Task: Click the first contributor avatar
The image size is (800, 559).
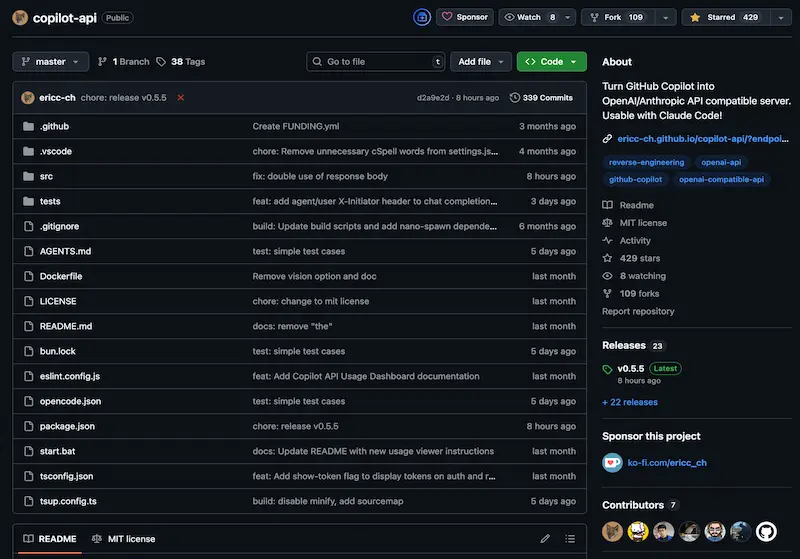Action: pyautogui.click(x=612, y=531)
